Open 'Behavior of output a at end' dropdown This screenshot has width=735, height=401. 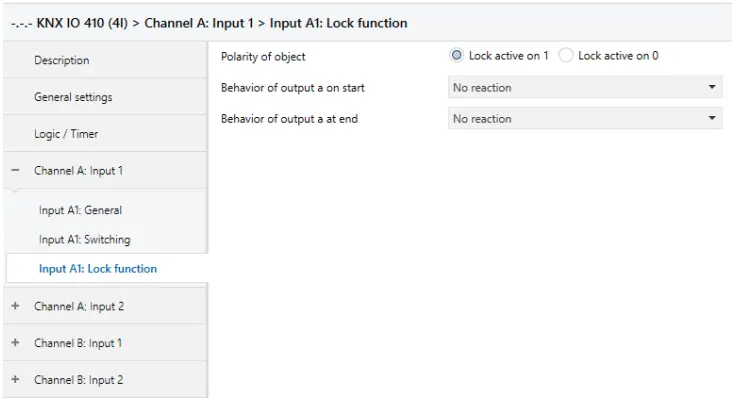584,119
